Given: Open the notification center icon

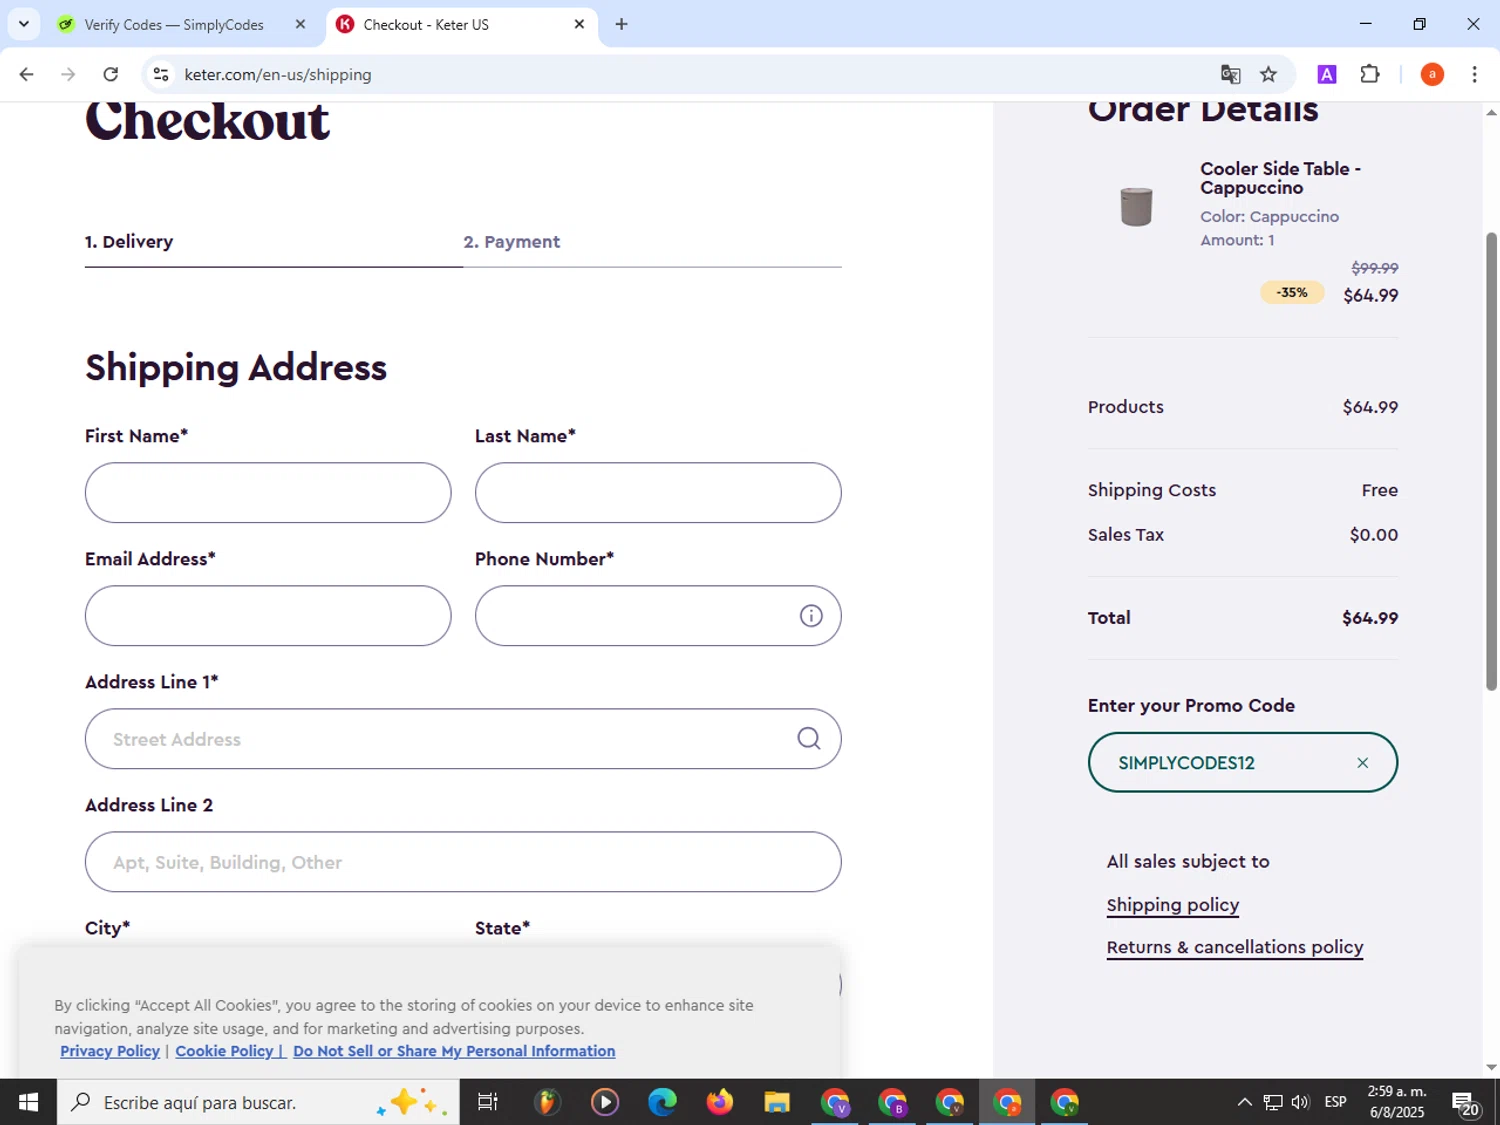Looking at the screenshot, I should 1466,1103.
